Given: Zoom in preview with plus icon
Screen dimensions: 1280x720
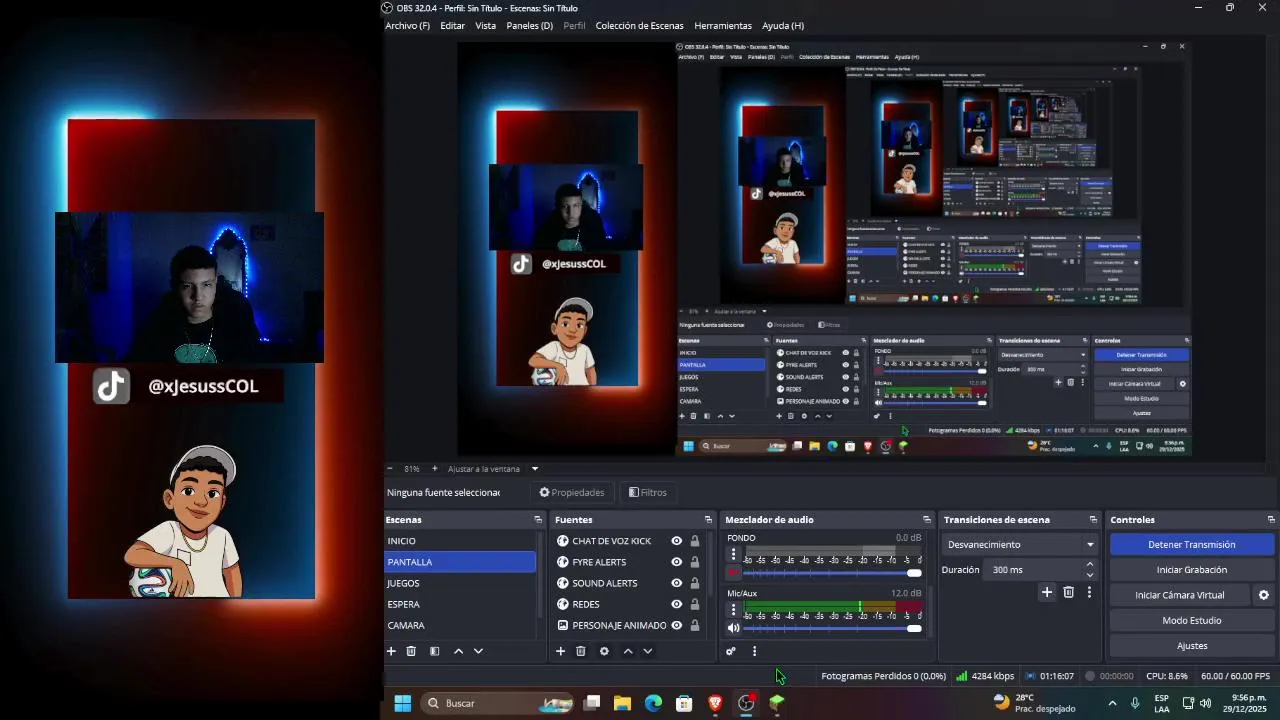Looking at the screenshot, I should [x=434, y=468].
